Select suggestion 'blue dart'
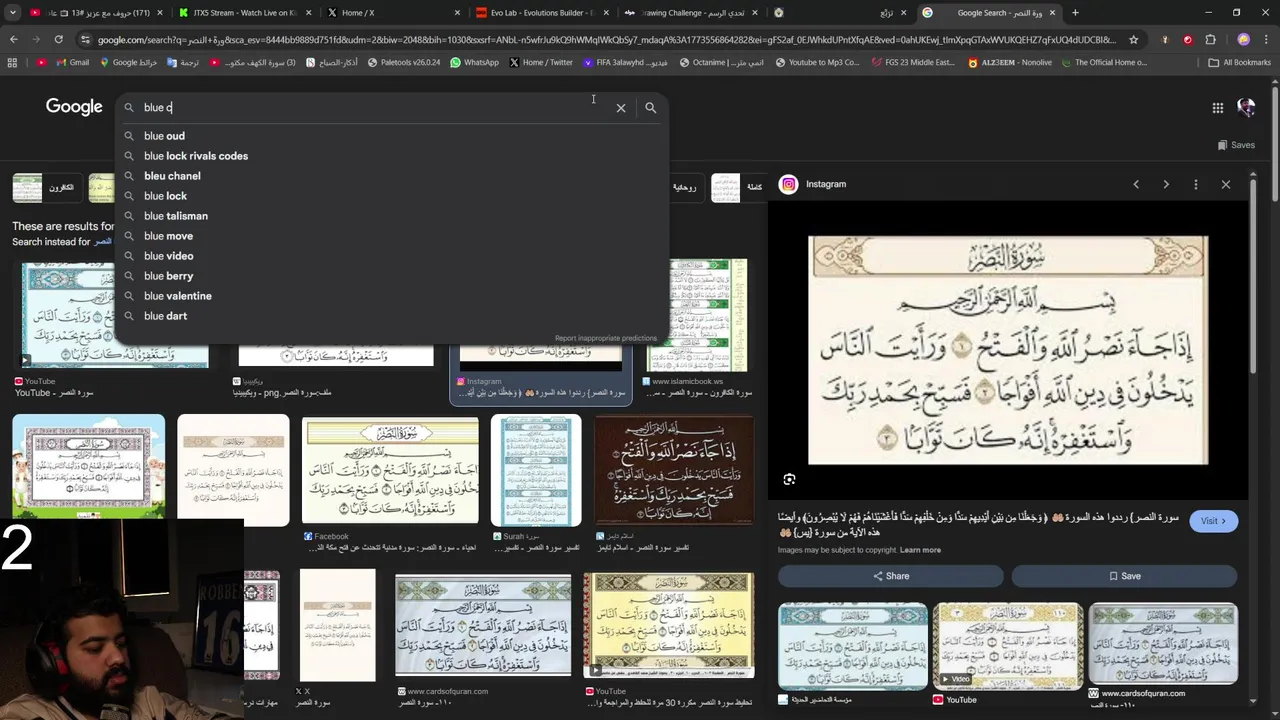The width and height of the screenshot is (1280, 720). [390, 316]
